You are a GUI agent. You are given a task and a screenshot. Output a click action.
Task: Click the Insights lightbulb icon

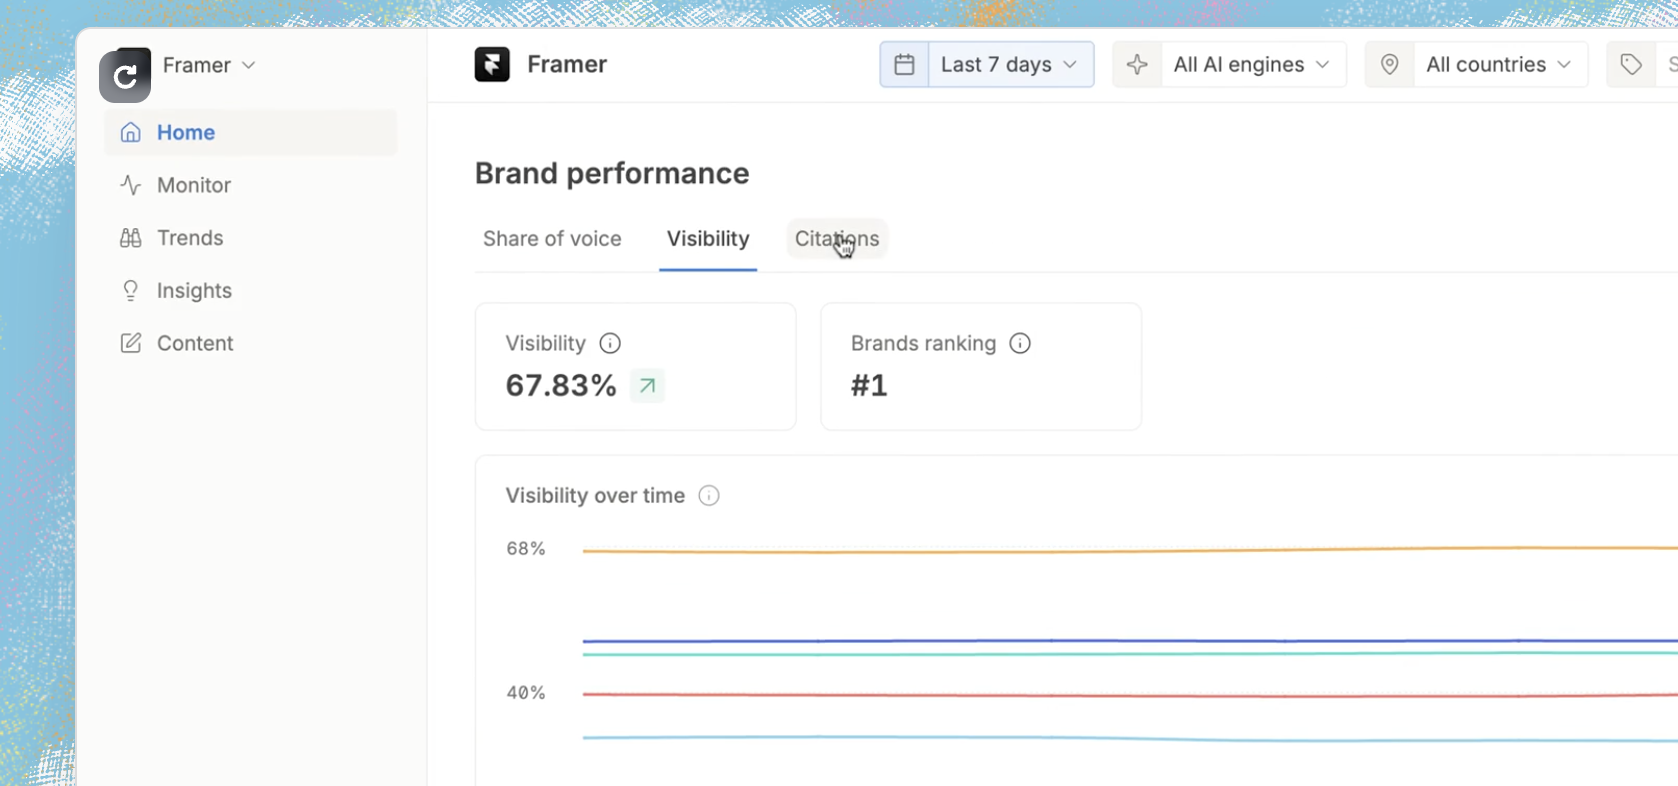(x=130, y=291)
